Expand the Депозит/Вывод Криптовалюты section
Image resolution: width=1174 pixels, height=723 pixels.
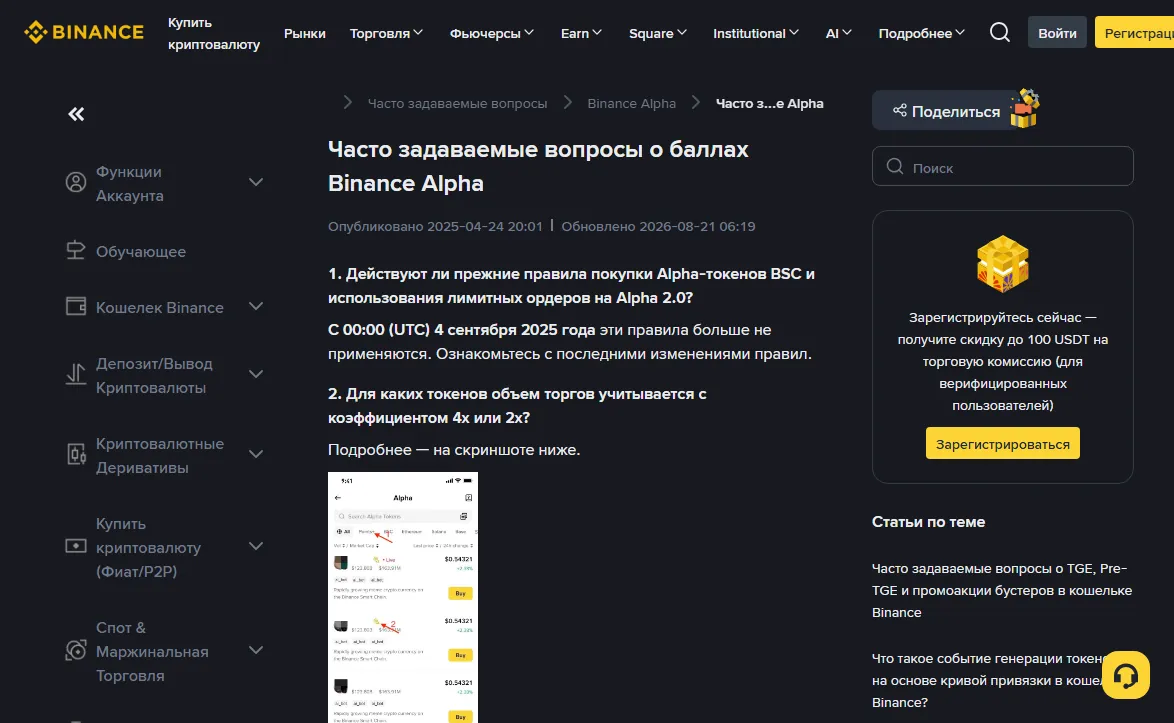tap(255, 373)
